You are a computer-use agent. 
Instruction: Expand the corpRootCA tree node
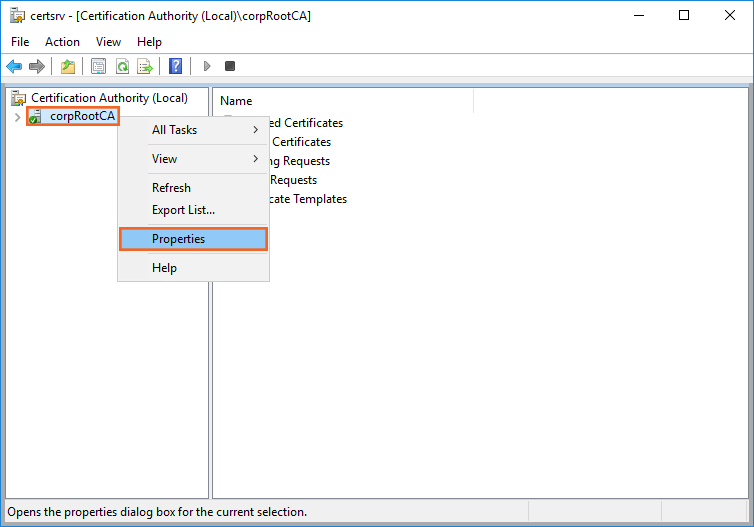click(x=17, y=117)
